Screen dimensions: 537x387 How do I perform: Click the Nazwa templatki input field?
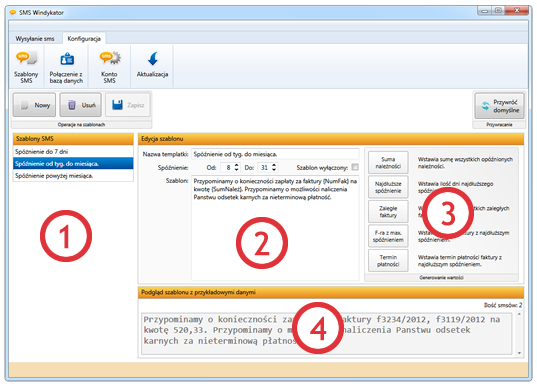point(275,154)
